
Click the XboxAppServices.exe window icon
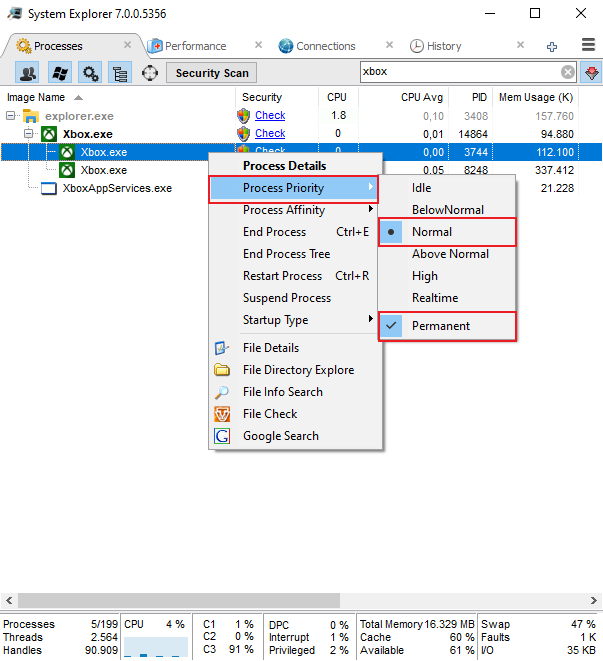49,188
